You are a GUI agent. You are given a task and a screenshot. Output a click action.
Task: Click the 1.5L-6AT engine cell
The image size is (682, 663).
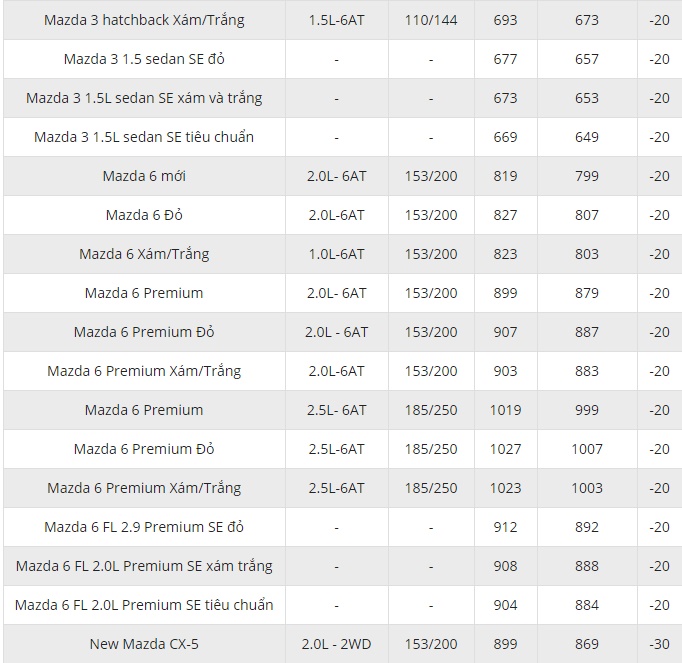click(x=336, y=20)
